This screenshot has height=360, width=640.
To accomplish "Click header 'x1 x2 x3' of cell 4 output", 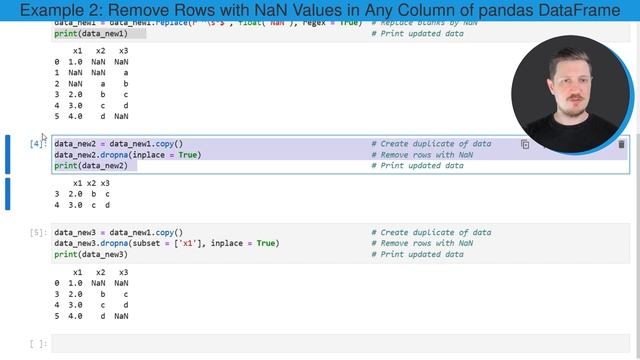I will point(91,183).
